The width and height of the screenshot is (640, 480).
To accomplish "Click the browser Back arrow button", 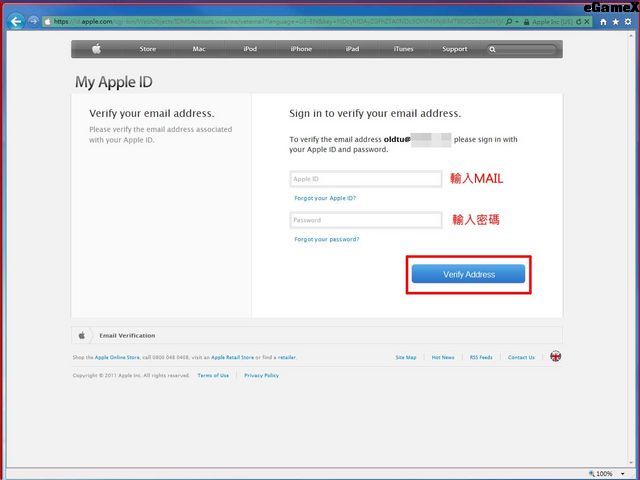I will click(16, 21).
